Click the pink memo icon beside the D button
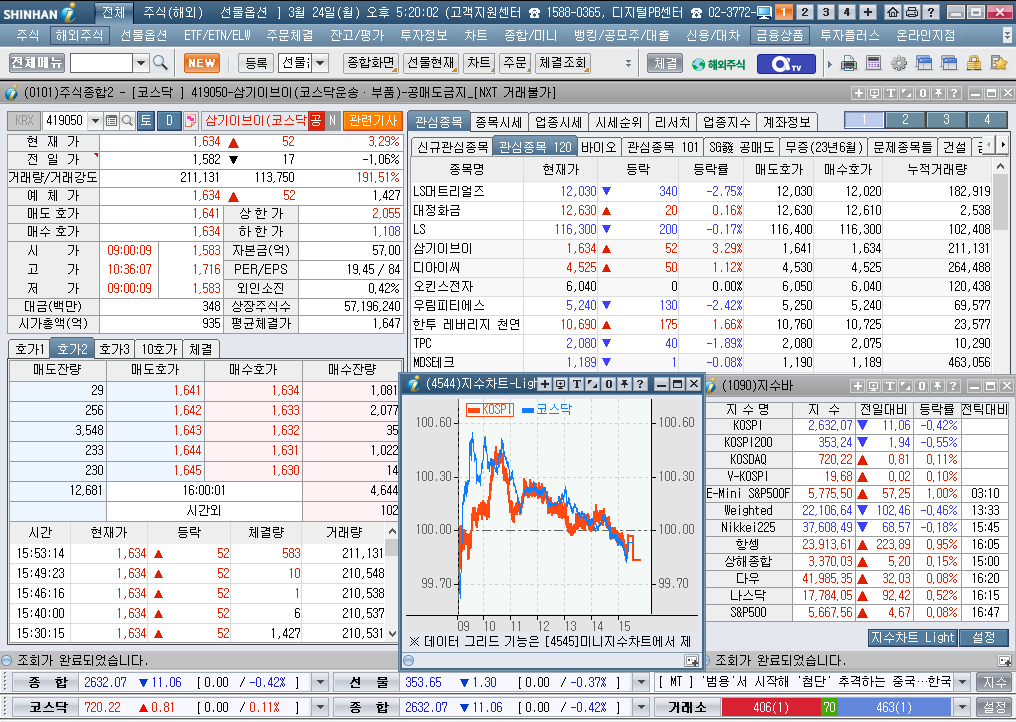The image size is (1016, 722). (190, 121)
